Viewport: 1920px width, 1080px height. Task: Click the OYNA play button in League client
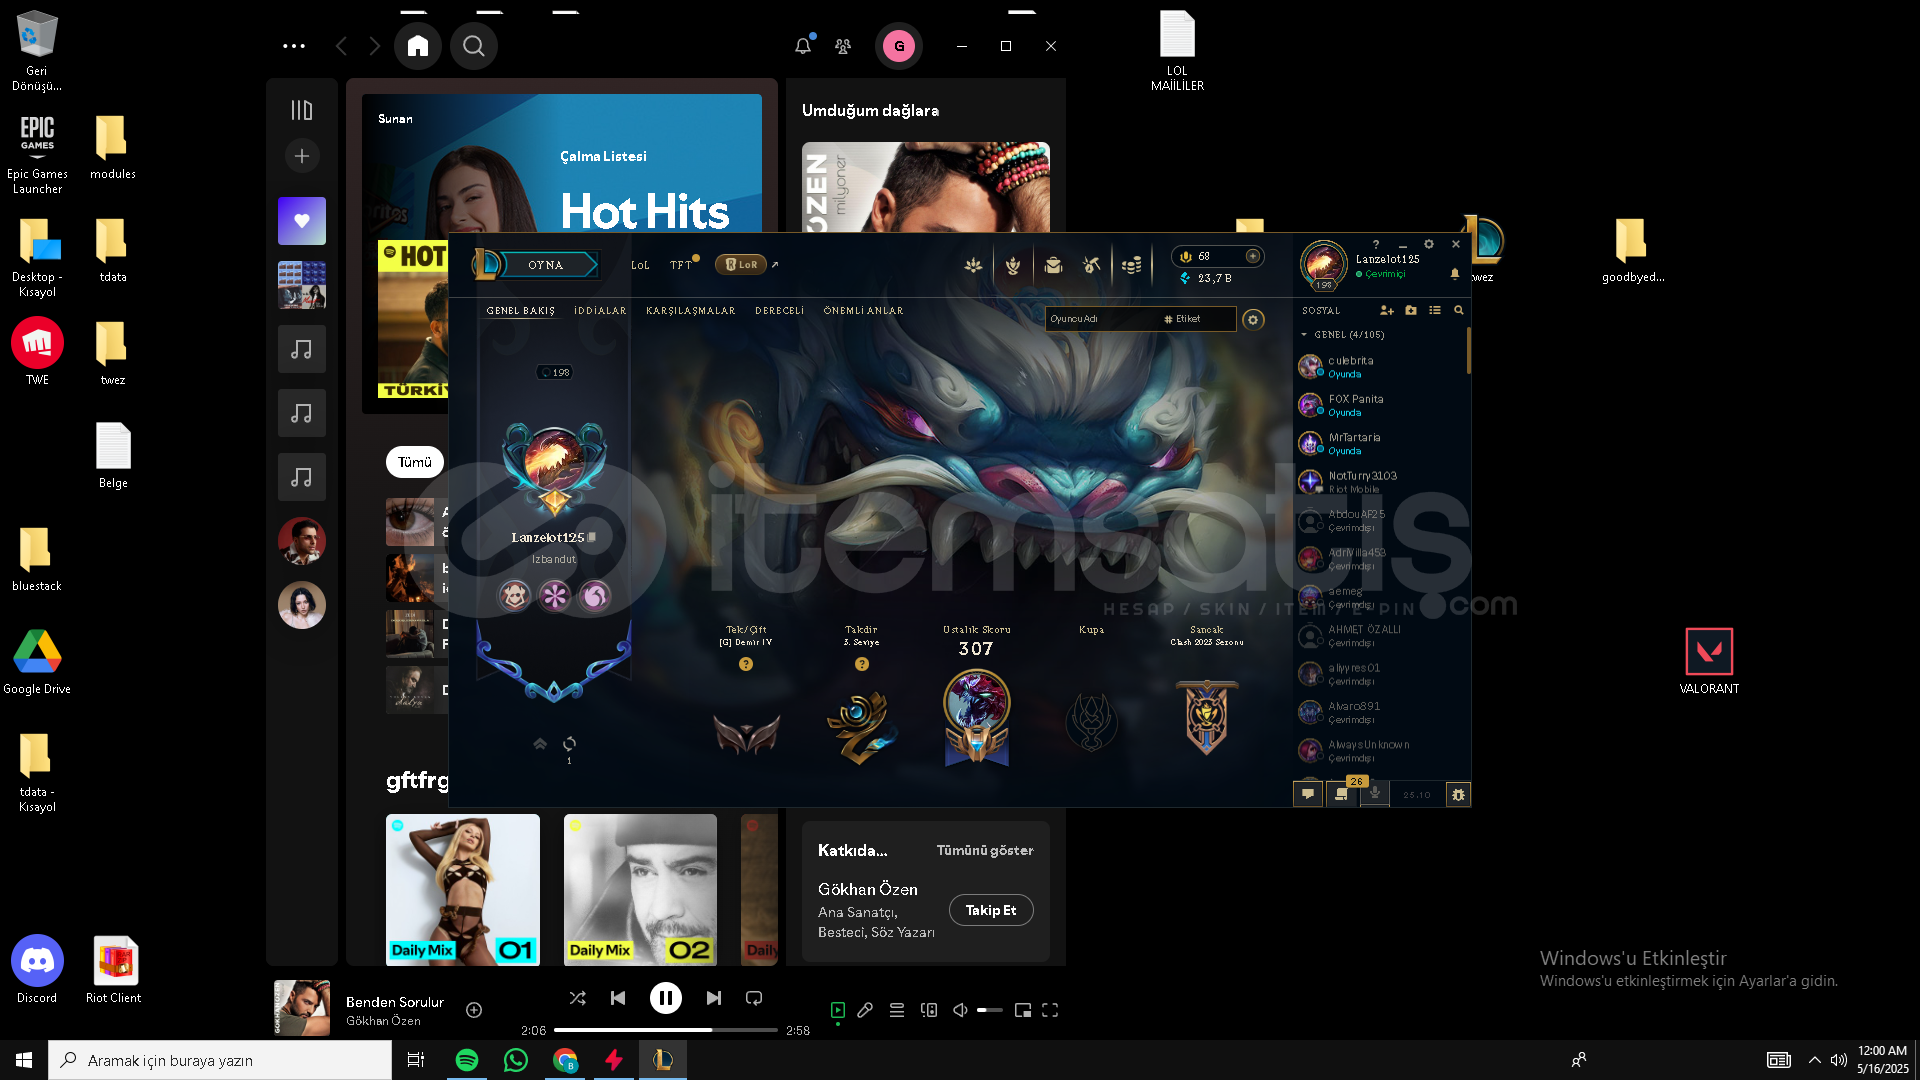545,265
